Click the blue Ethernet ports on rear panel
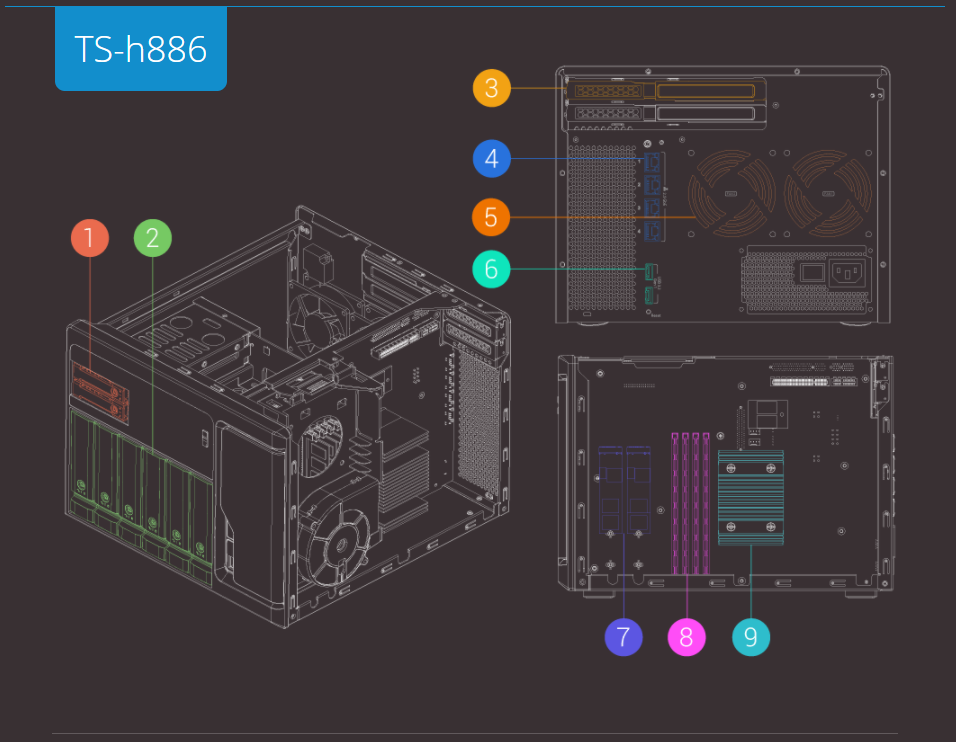Image resolution: width=956 pixels, height=742 pixels. [652, 197]
